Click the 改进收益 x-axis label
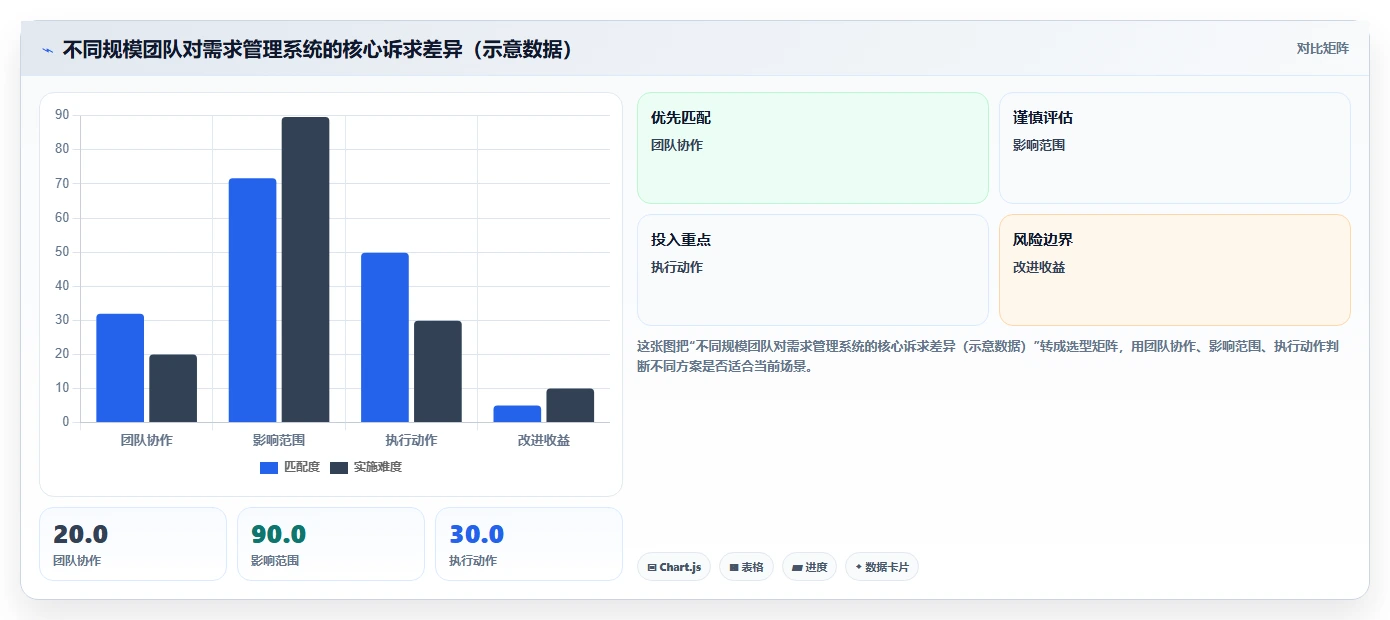 (544, 440)
